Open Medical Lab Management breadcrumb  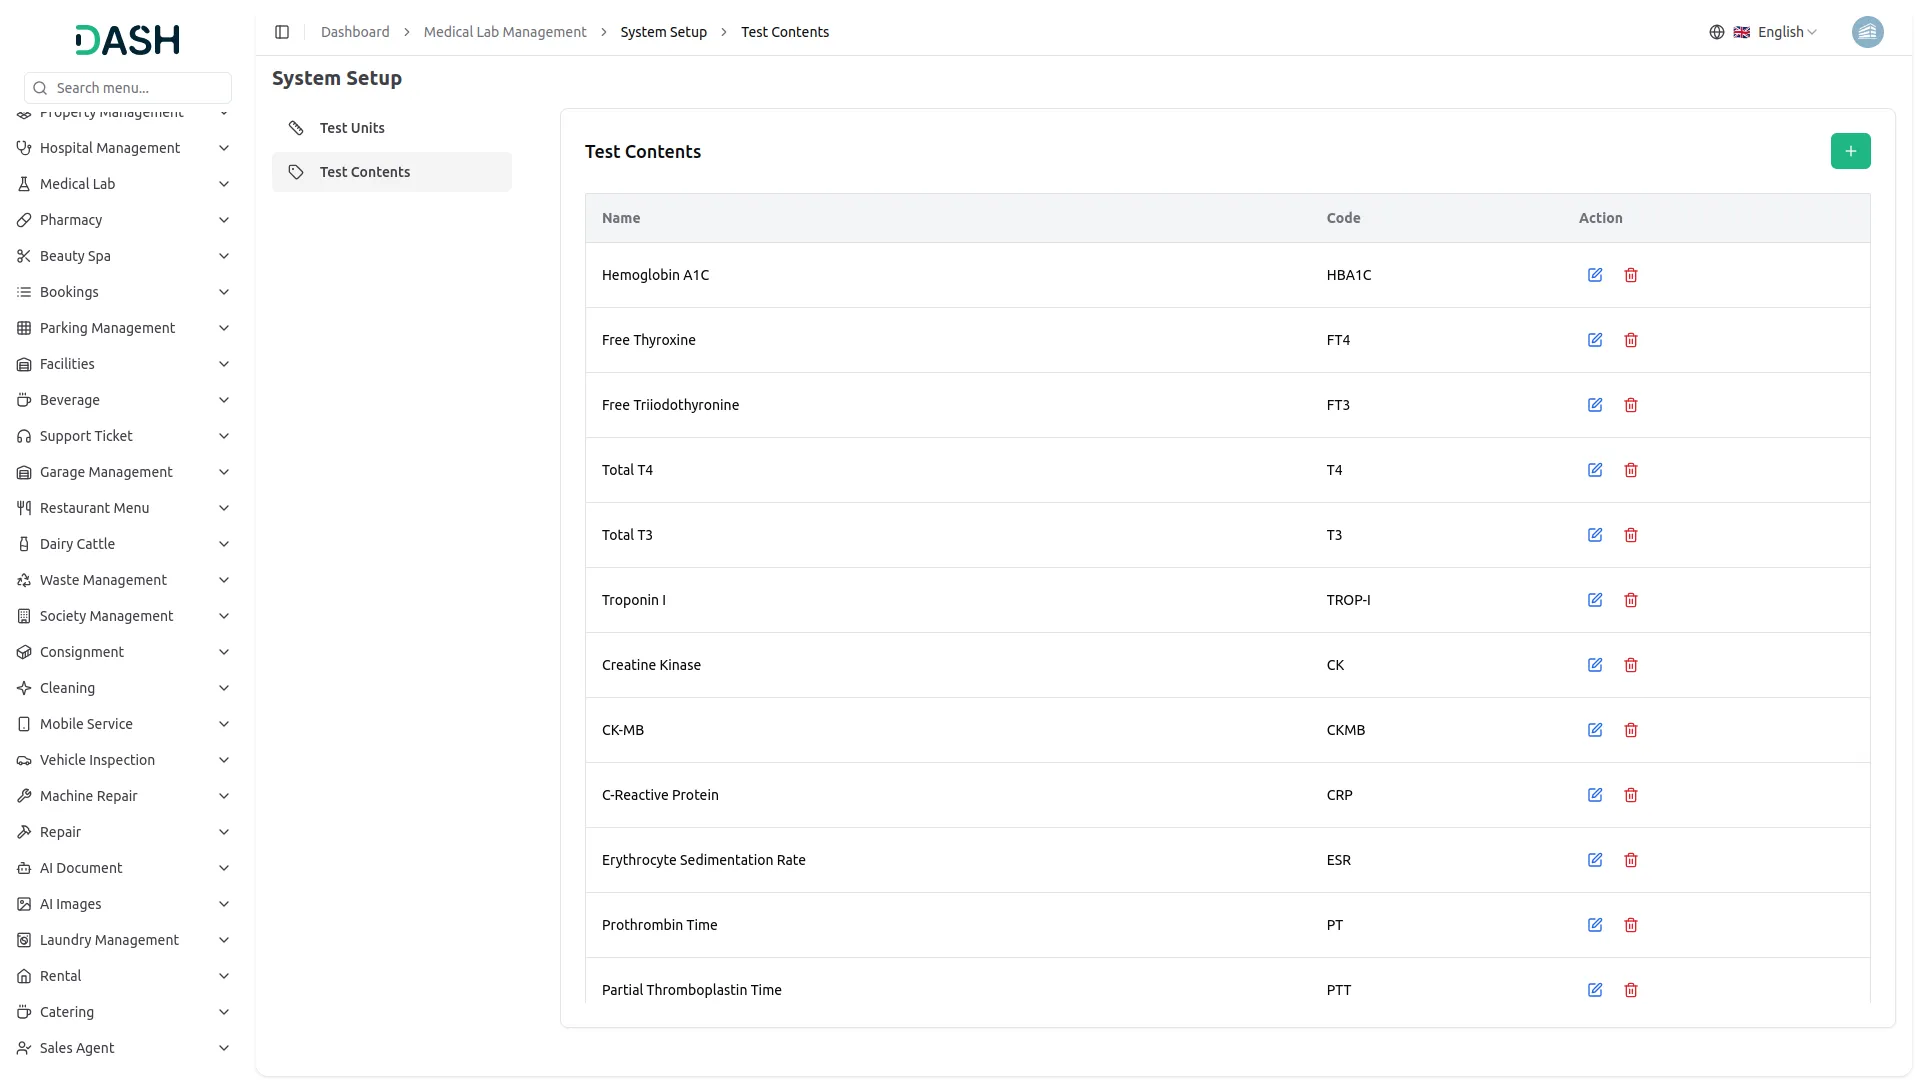pyautogui.click(x=505, y=32)
